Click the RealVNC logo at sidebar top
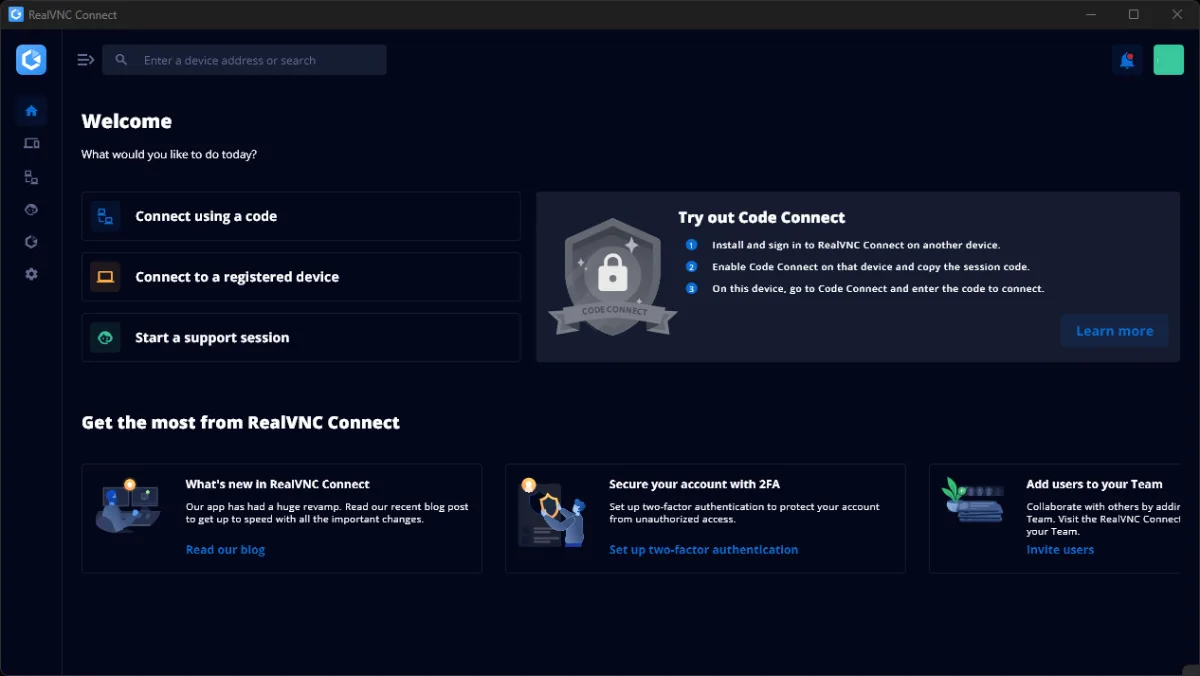This screenshot has width=1200, height=676. (31, 60)
